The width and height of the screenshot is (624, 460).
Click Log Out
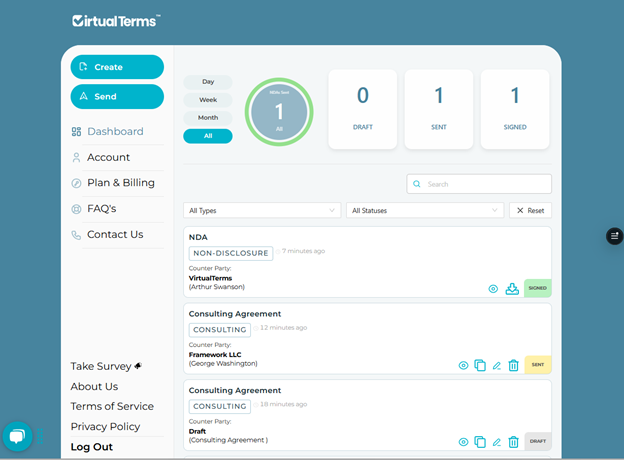(x=92, y=447)
